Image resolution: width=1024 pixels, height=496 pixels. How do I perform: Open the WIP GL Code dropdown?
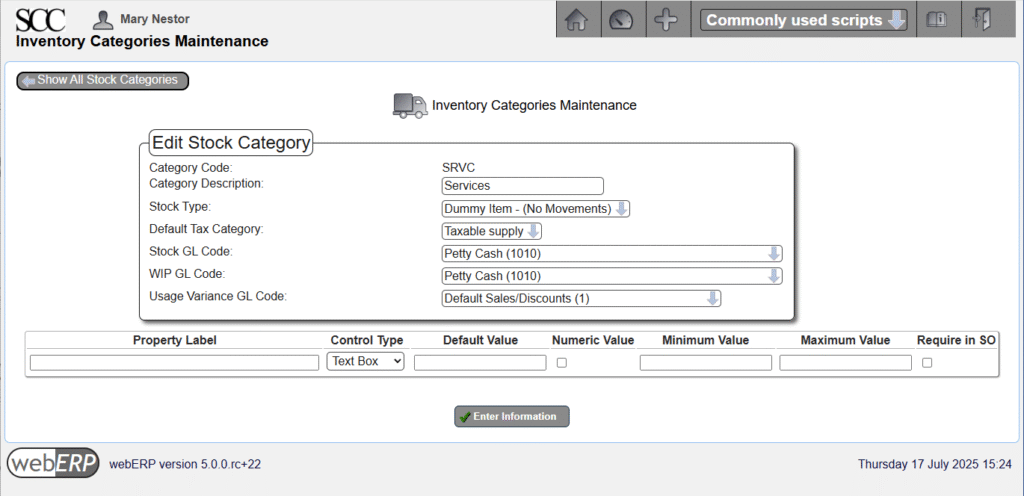tap(612, 276)
